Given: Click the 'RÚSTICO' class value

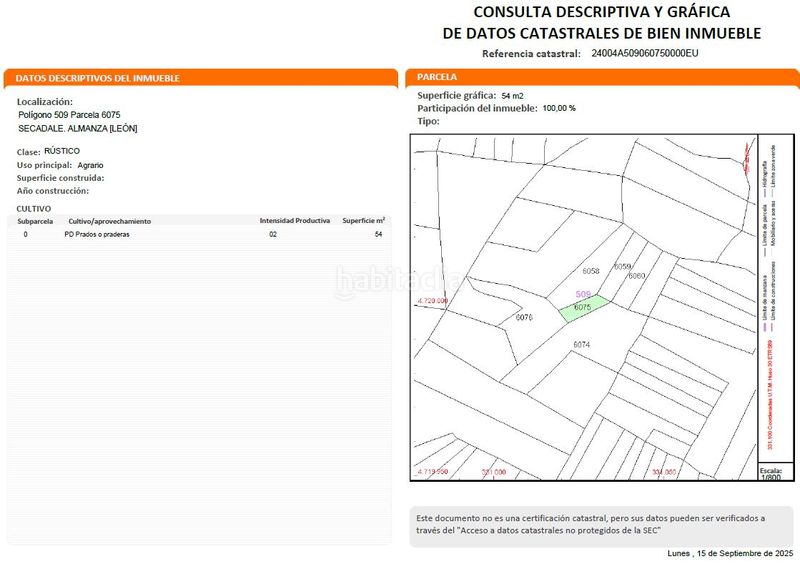Looking at the screenshot, I should coord(62,151).
